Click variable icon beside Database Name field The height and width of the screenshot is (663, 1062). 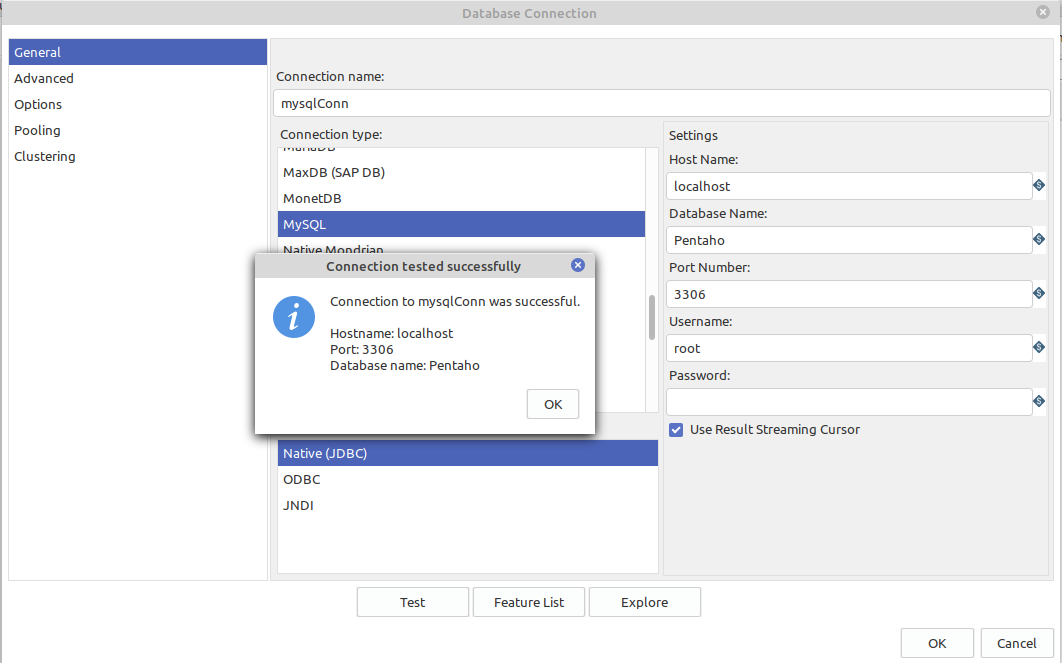(x=1039, y=240)
